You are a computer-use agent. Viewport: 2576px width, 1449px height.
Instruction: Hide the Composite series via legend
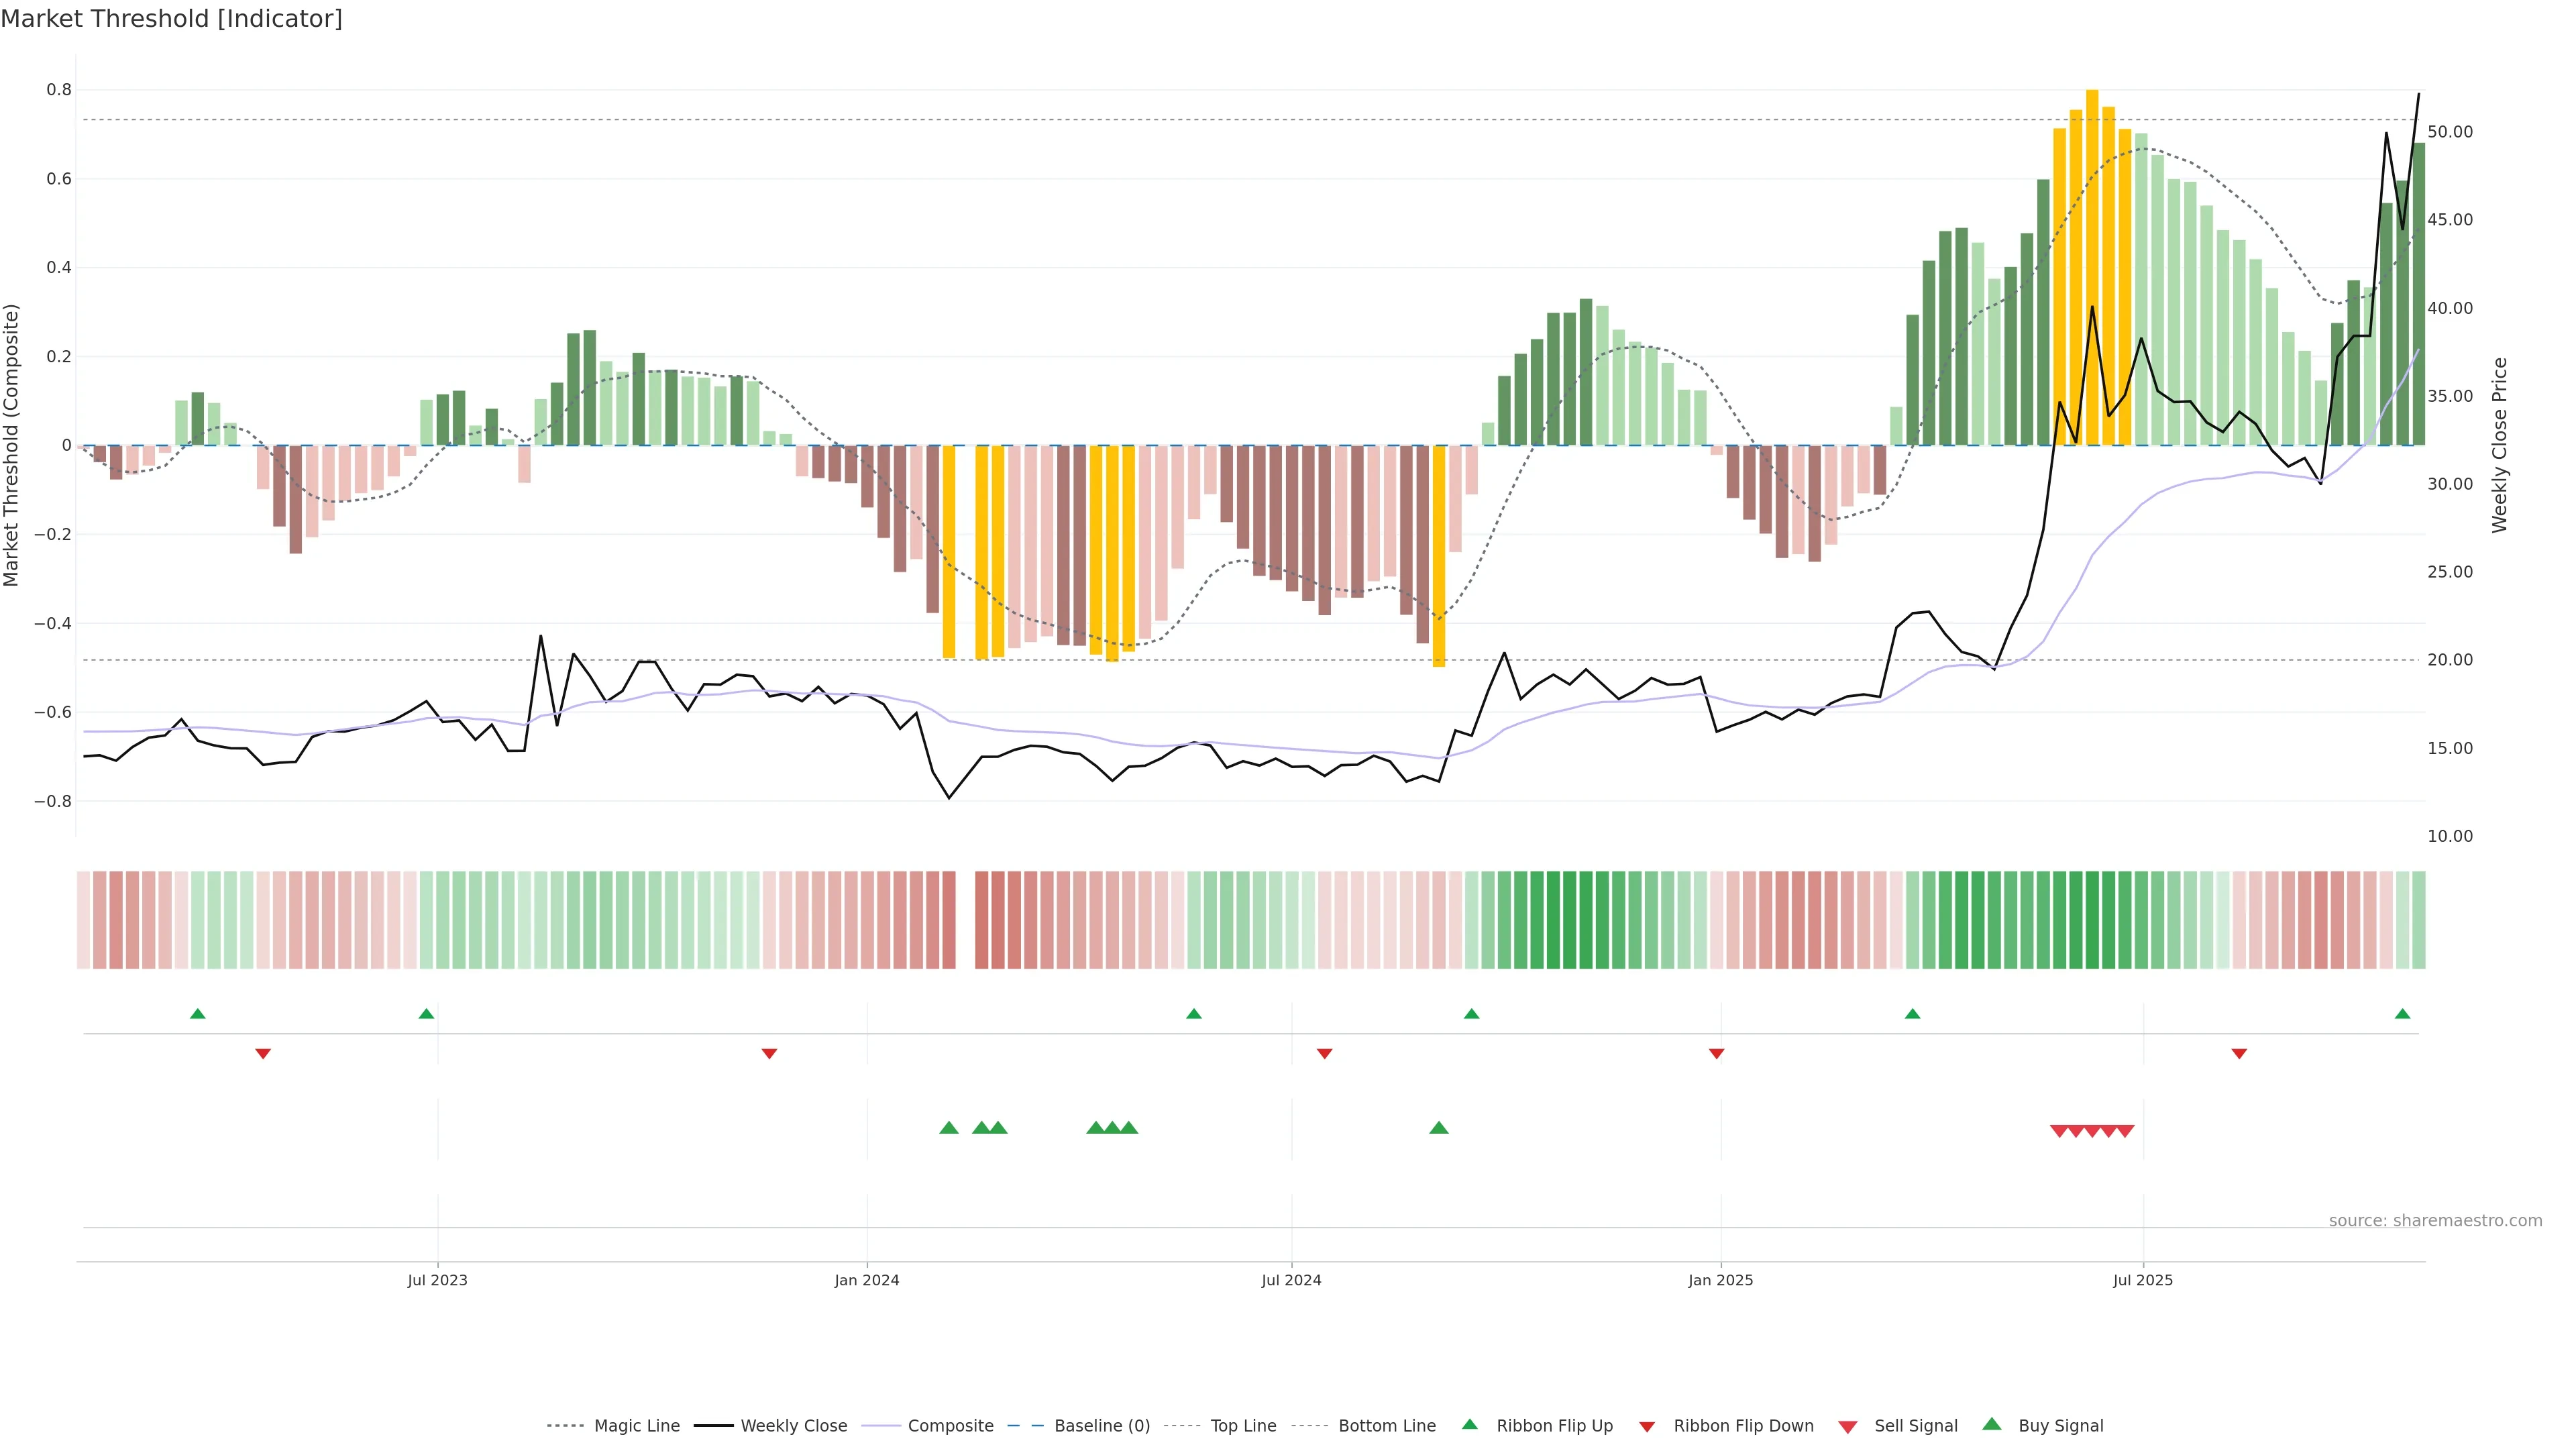pos(950,1426)
